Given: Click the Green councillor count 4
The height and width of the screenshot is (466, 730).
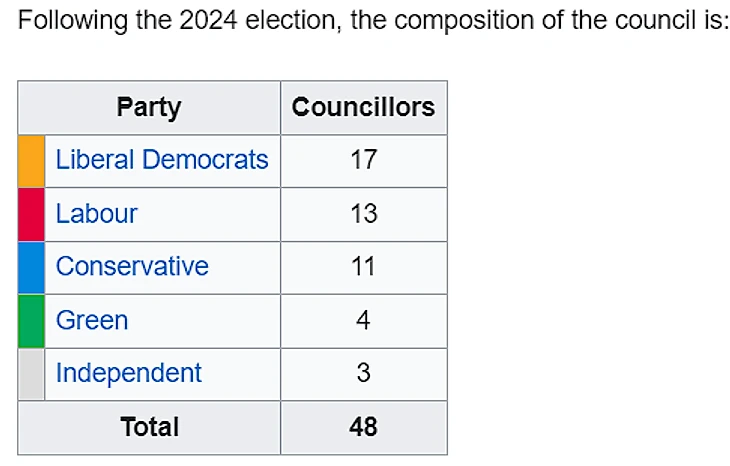Looking at the screenshot, I should 363,321.
